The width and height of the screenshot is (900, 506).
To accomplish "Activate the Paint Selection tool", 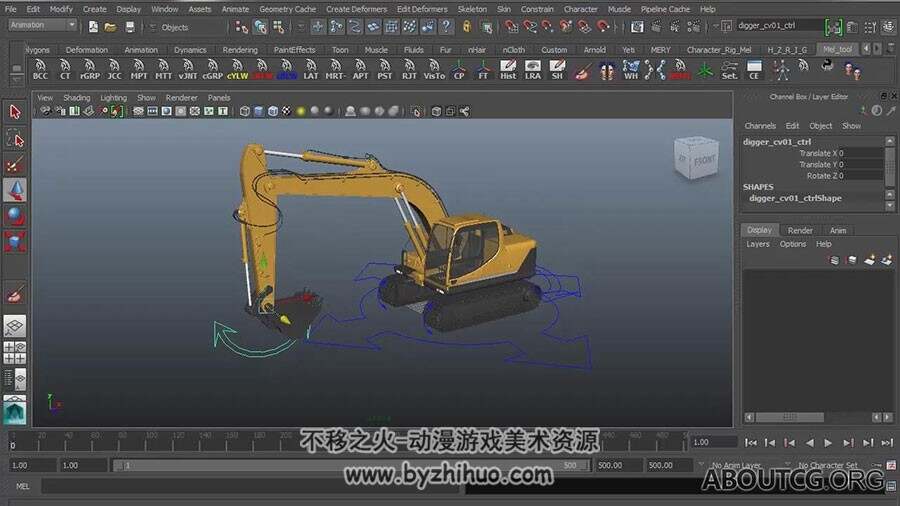I will [15, 165].
